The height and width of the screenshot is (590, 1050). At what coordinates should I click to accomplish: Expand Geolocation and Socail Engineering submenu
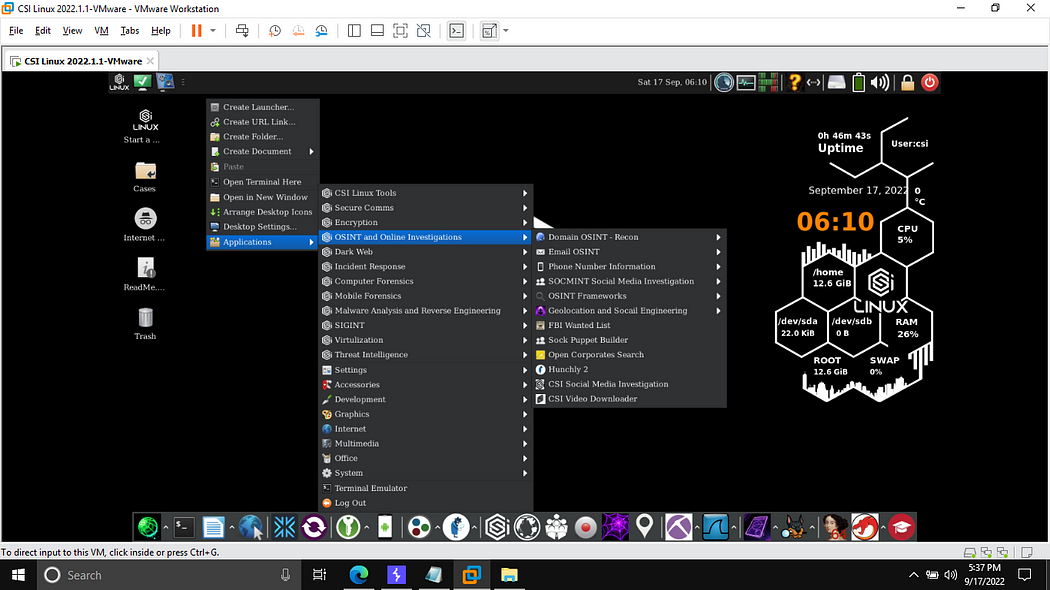pos(629,311)
